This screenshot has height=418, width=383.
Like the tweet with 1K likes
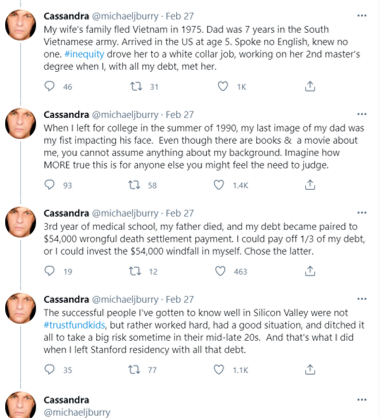click(x=223, y=86)
